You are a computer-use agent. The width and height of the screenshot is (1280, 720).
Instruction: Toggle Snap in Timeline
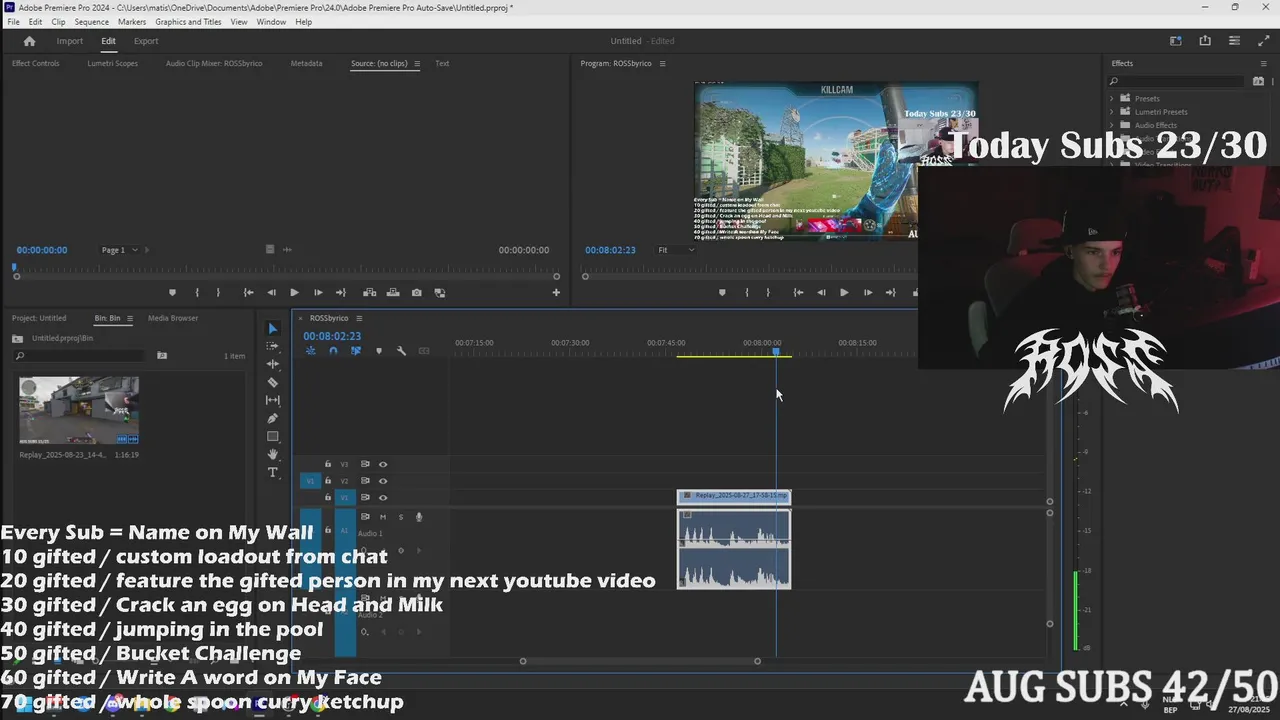[333, 351]
